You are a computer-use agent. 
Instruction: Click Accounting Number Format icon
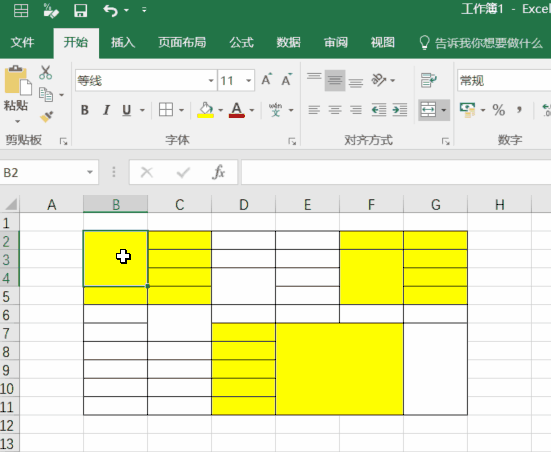pos(467,110)
